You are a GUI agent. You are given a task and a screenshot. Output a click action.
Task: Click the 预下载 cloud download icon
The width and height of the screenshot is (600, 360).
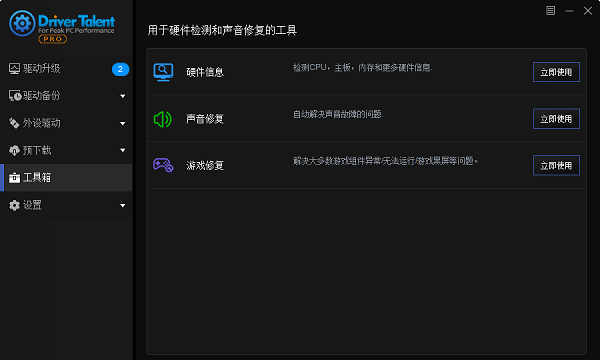click(14, 150)
